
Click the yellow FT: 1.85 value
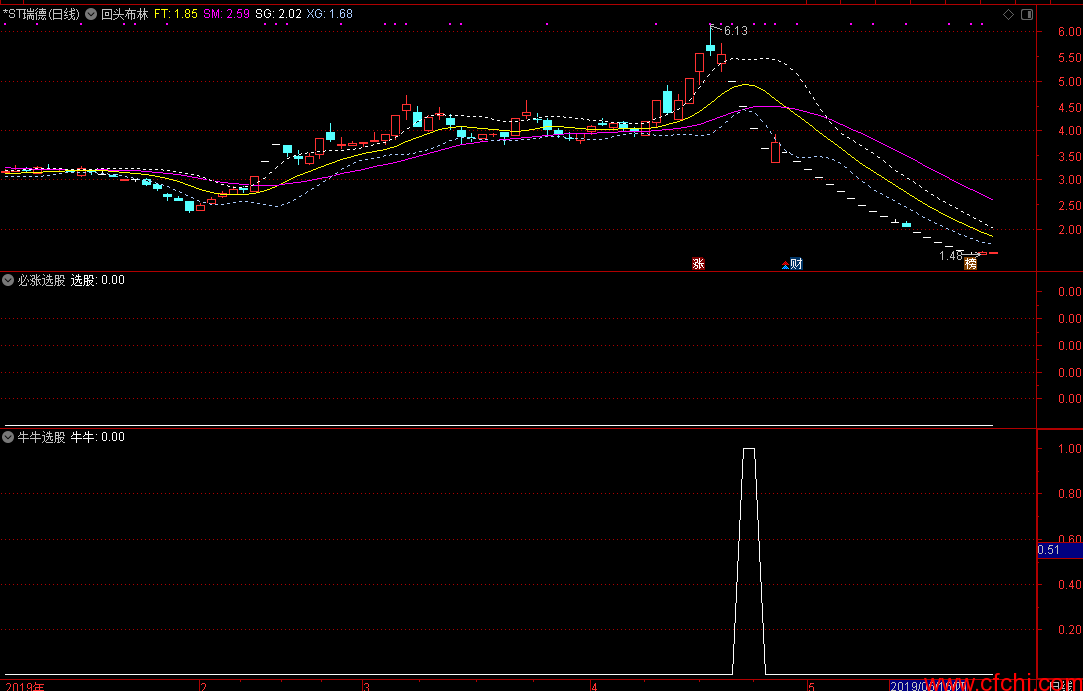pyautogui.click(x=175, y=14)
